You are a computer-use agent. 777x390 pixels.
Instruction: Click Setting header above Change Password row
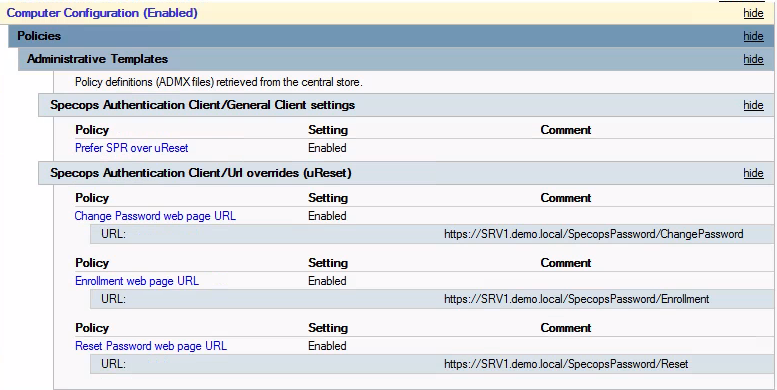[x=328, y=198]
